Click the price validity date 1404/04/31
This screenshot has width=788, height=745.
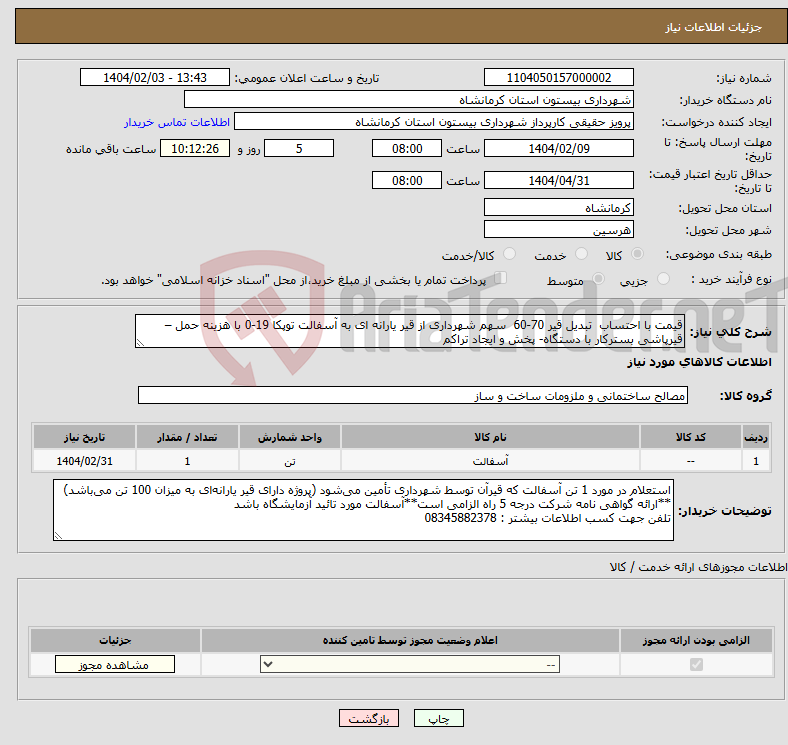(558, 180)
